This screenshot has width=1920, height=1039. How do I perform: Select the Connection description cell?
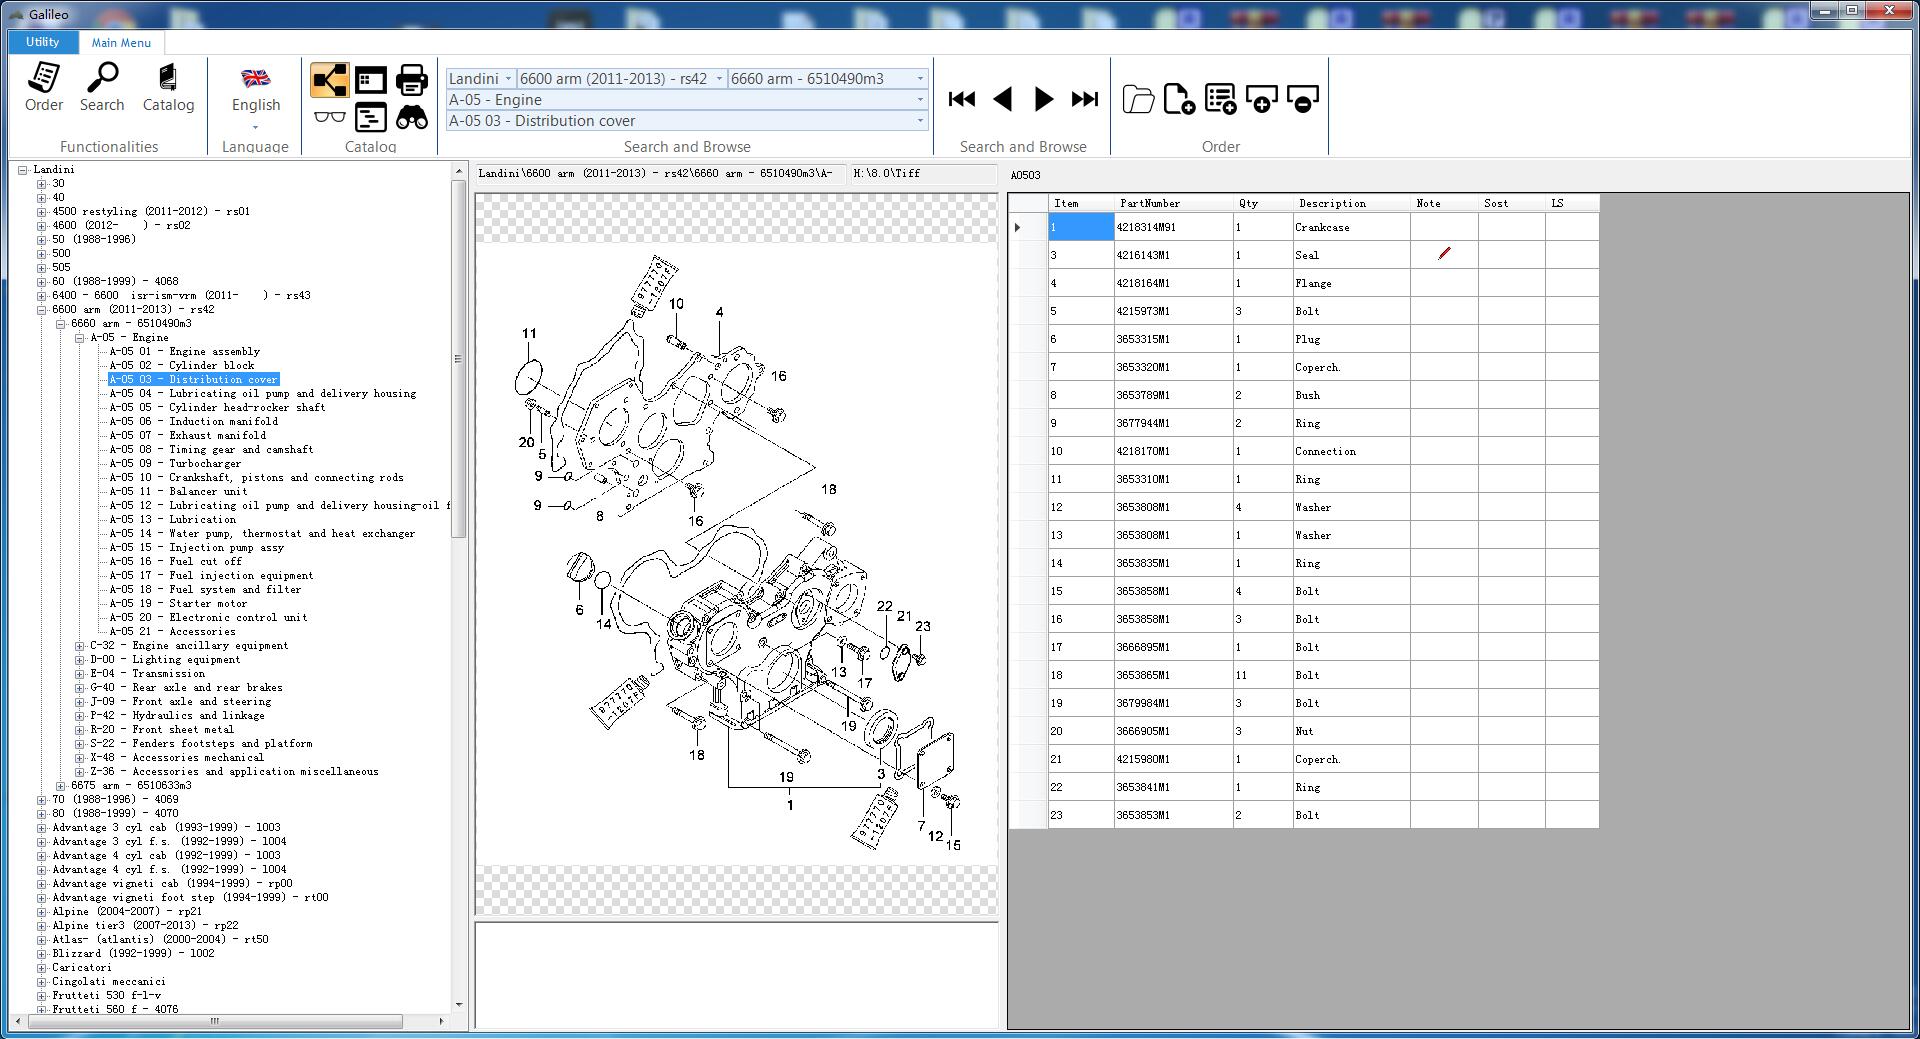click(1352, 451)
